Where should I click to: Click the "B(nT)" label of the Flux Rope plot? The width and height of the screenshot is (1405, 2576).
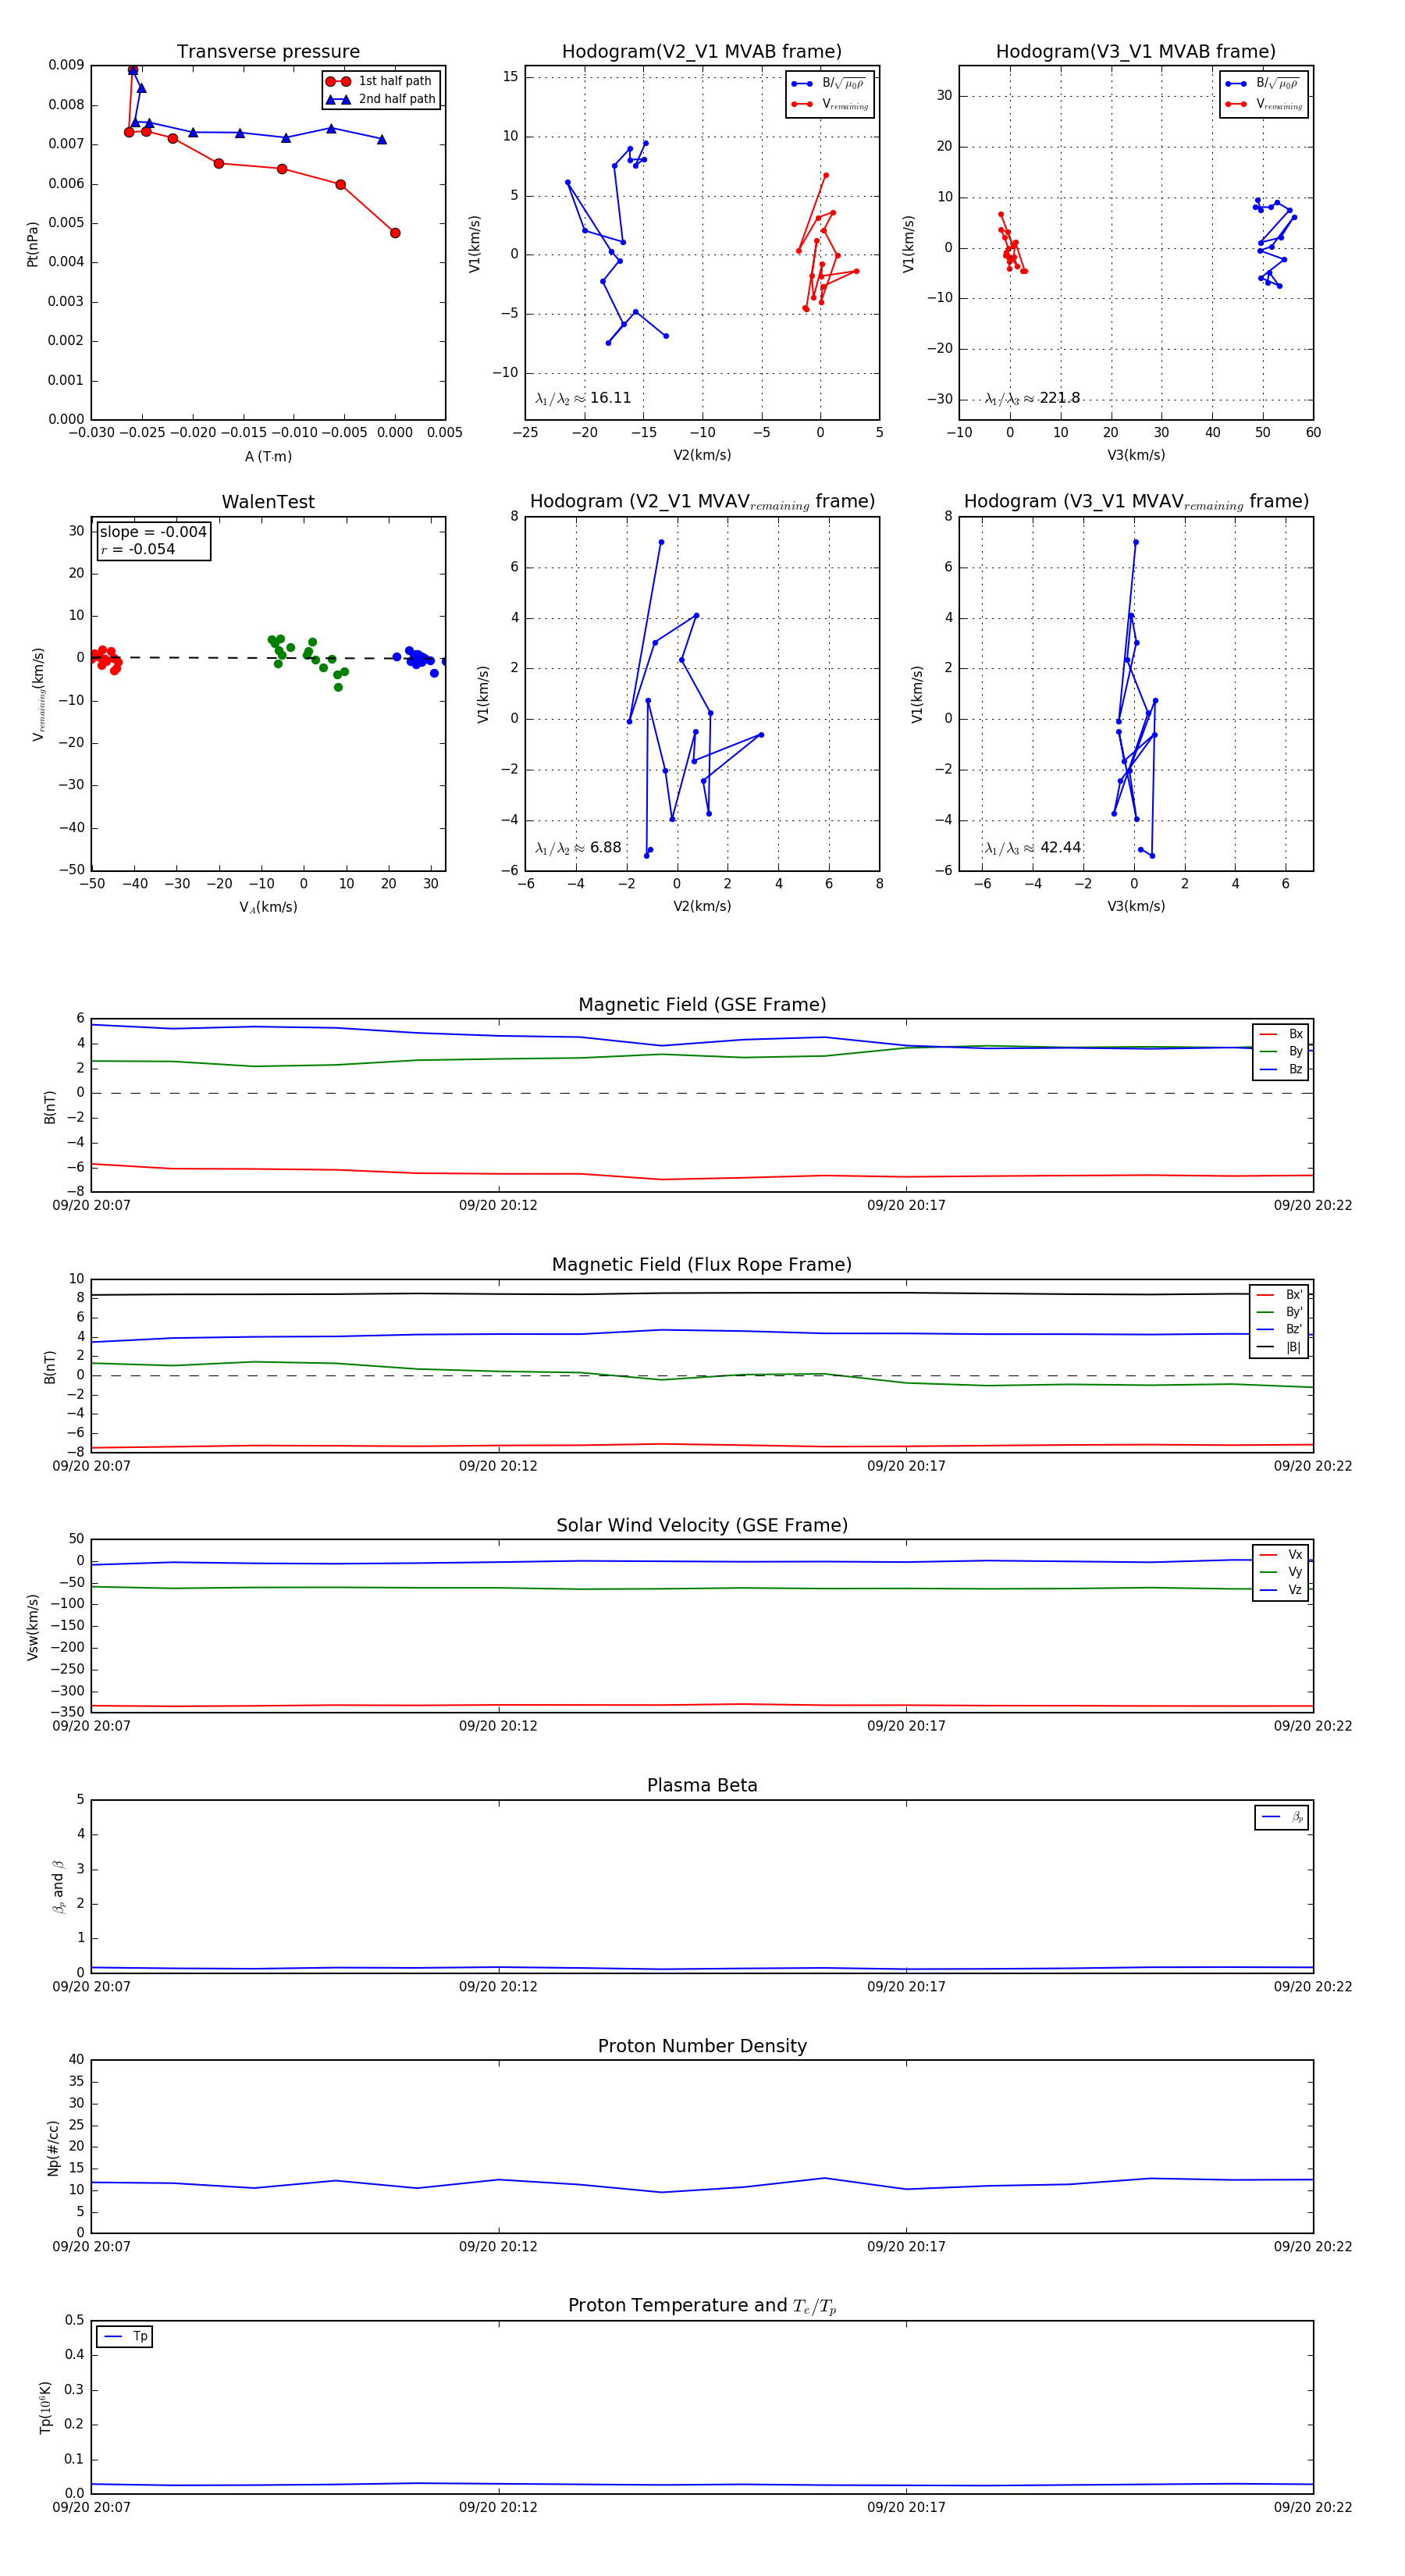pyautogui.click(x=49, y=1366)
